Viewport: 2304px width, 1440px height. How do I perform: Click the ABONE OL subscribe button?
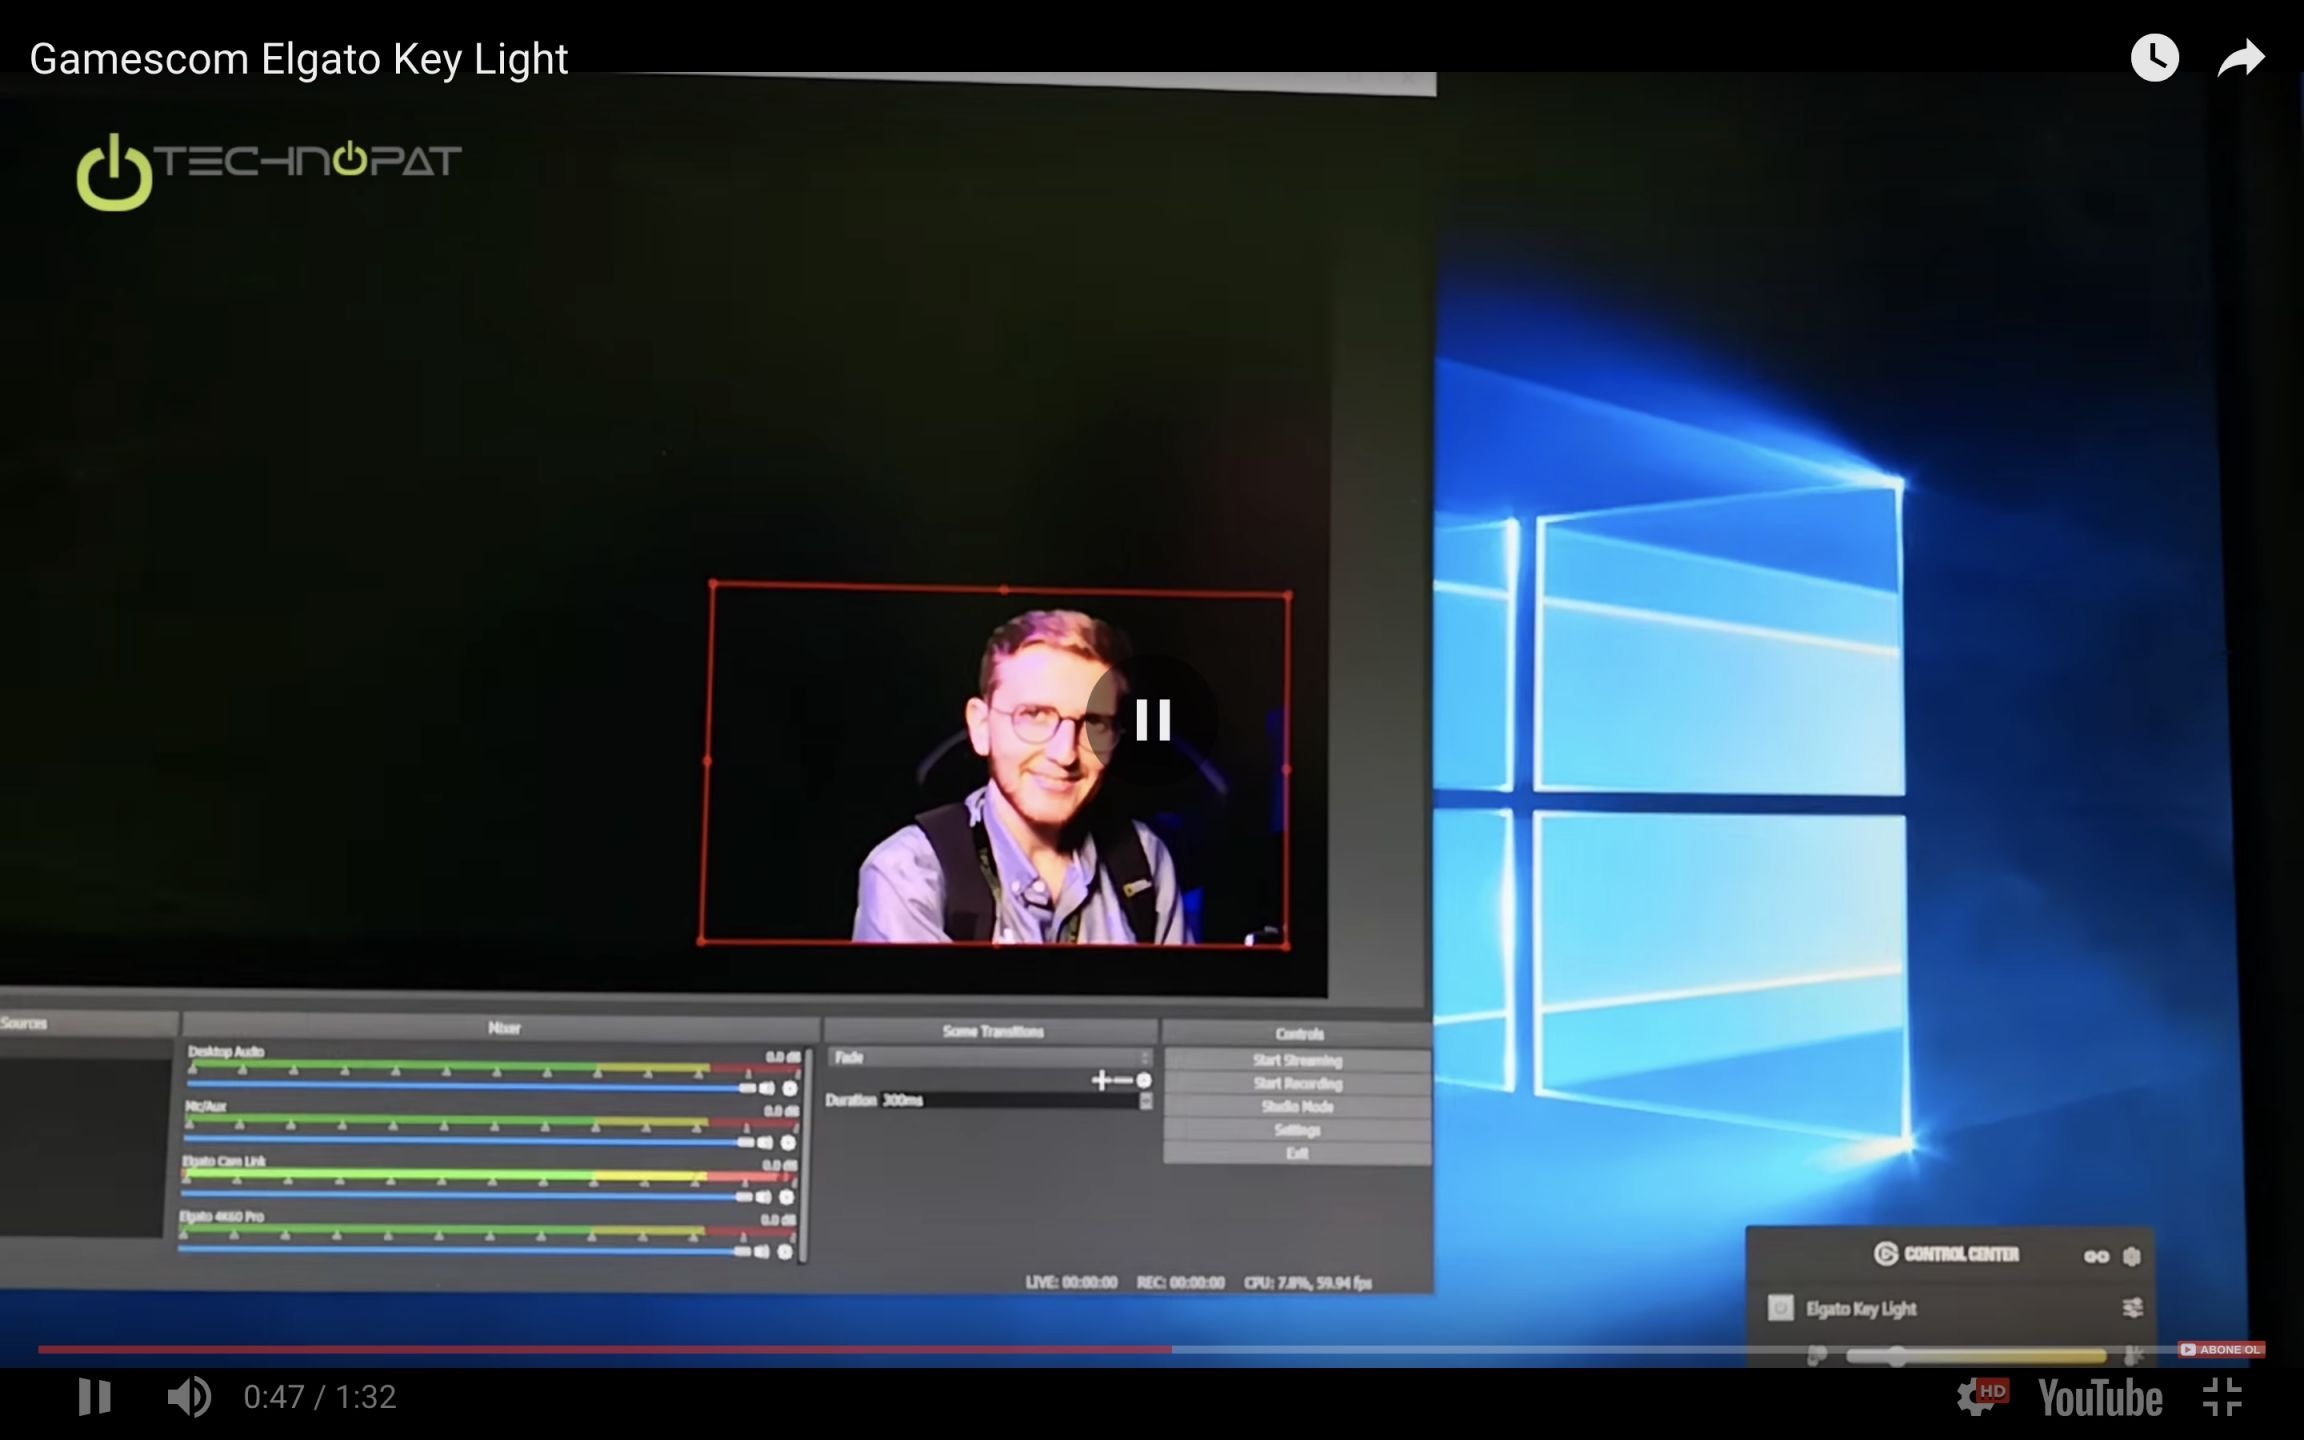pos(2222,1349)
